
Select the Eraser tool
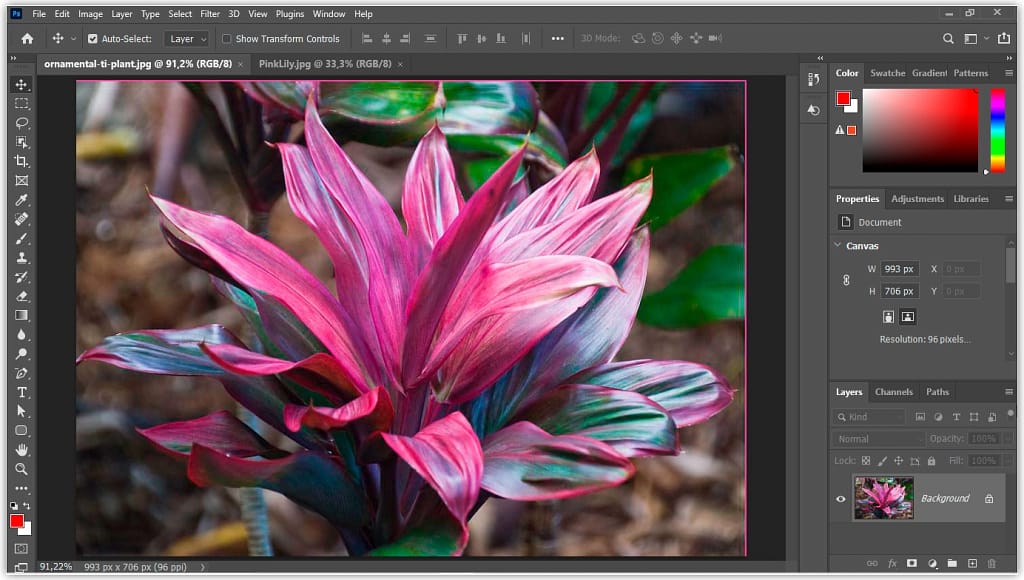point(22,296)
